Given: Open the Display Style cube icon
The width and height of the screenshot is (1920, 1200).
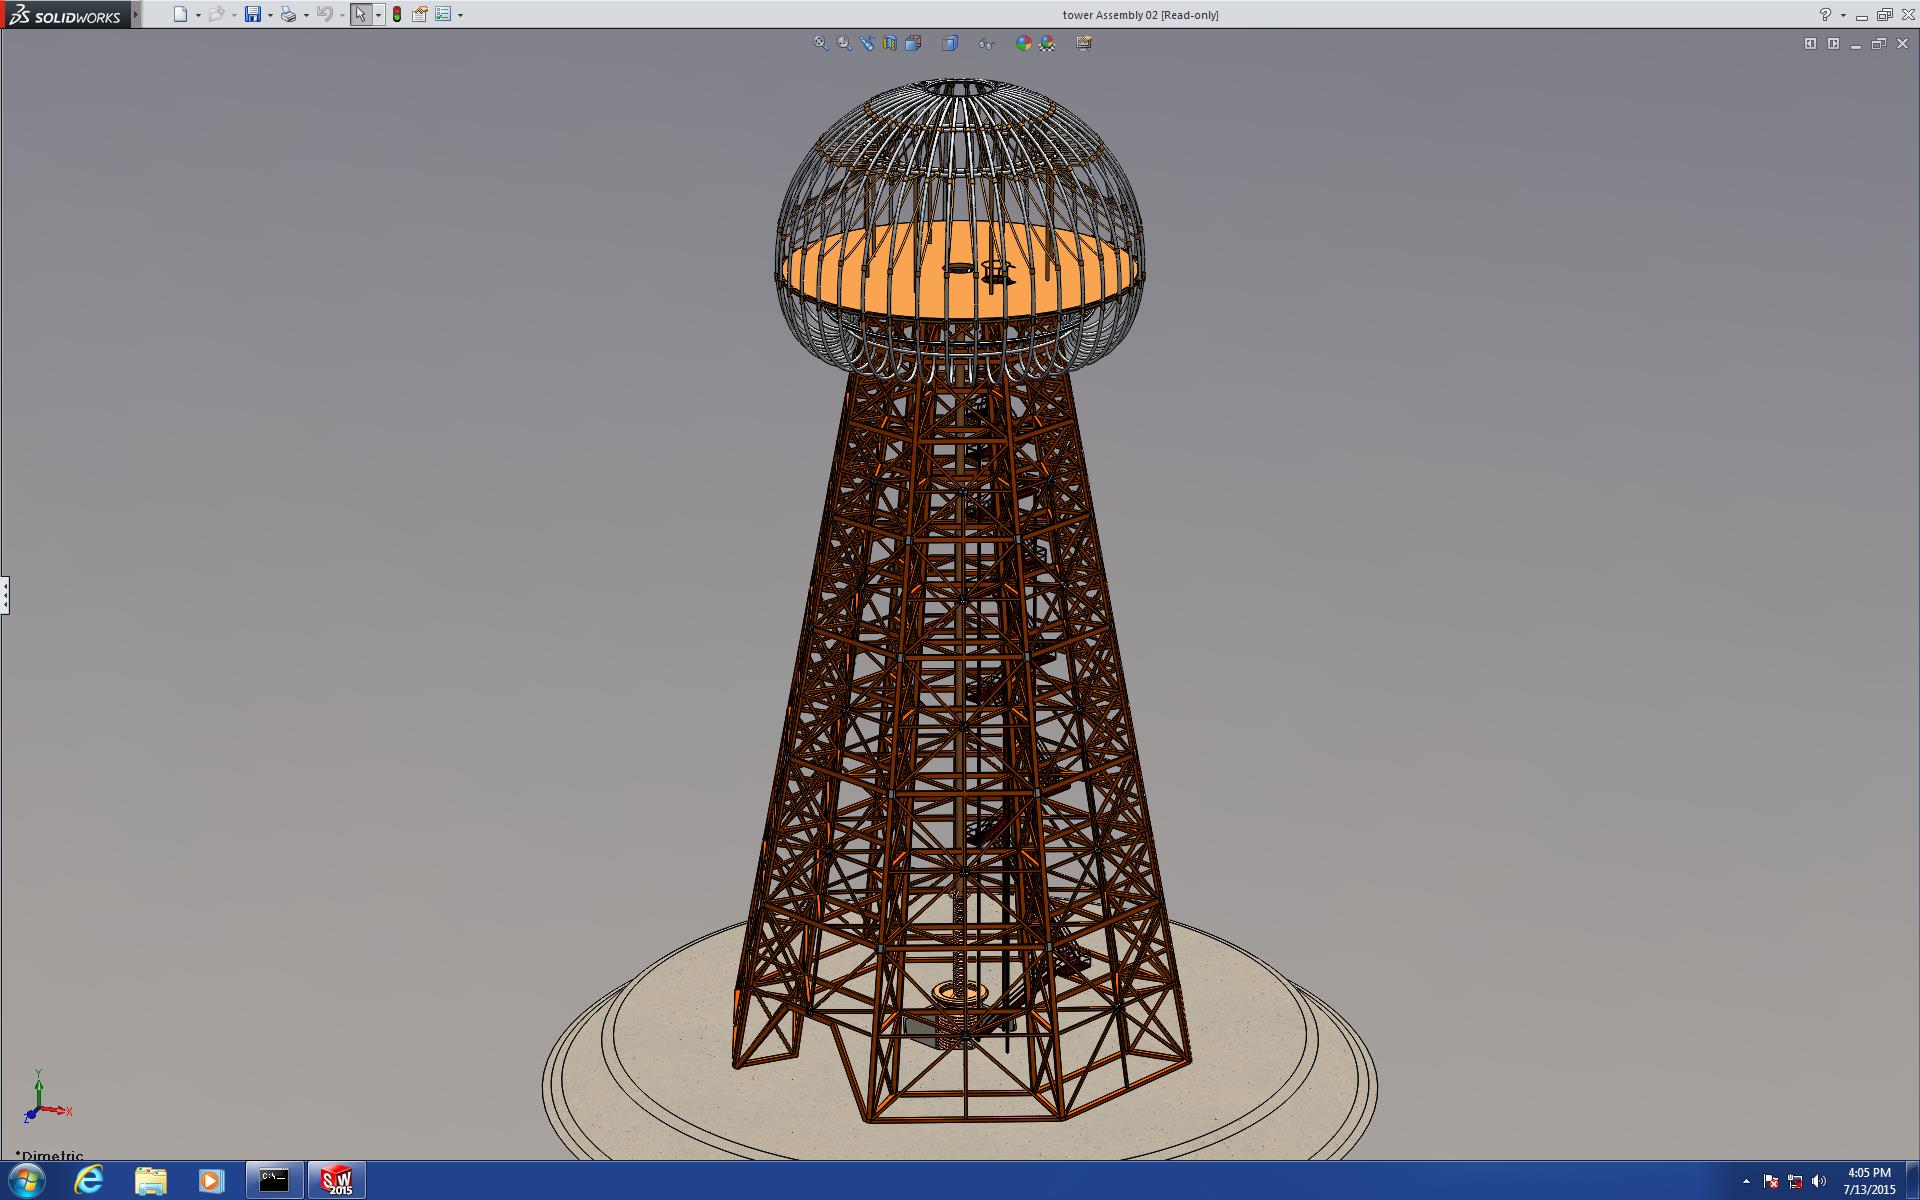Looking at the screenshot, I should (x=950, y=43).
